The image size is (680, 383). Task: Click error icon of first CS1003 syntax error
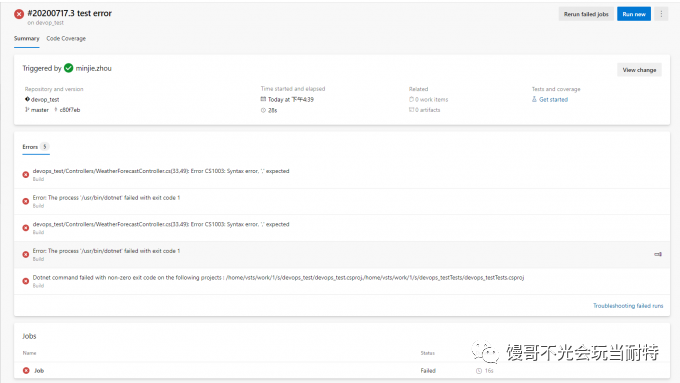tap(26, 174)
